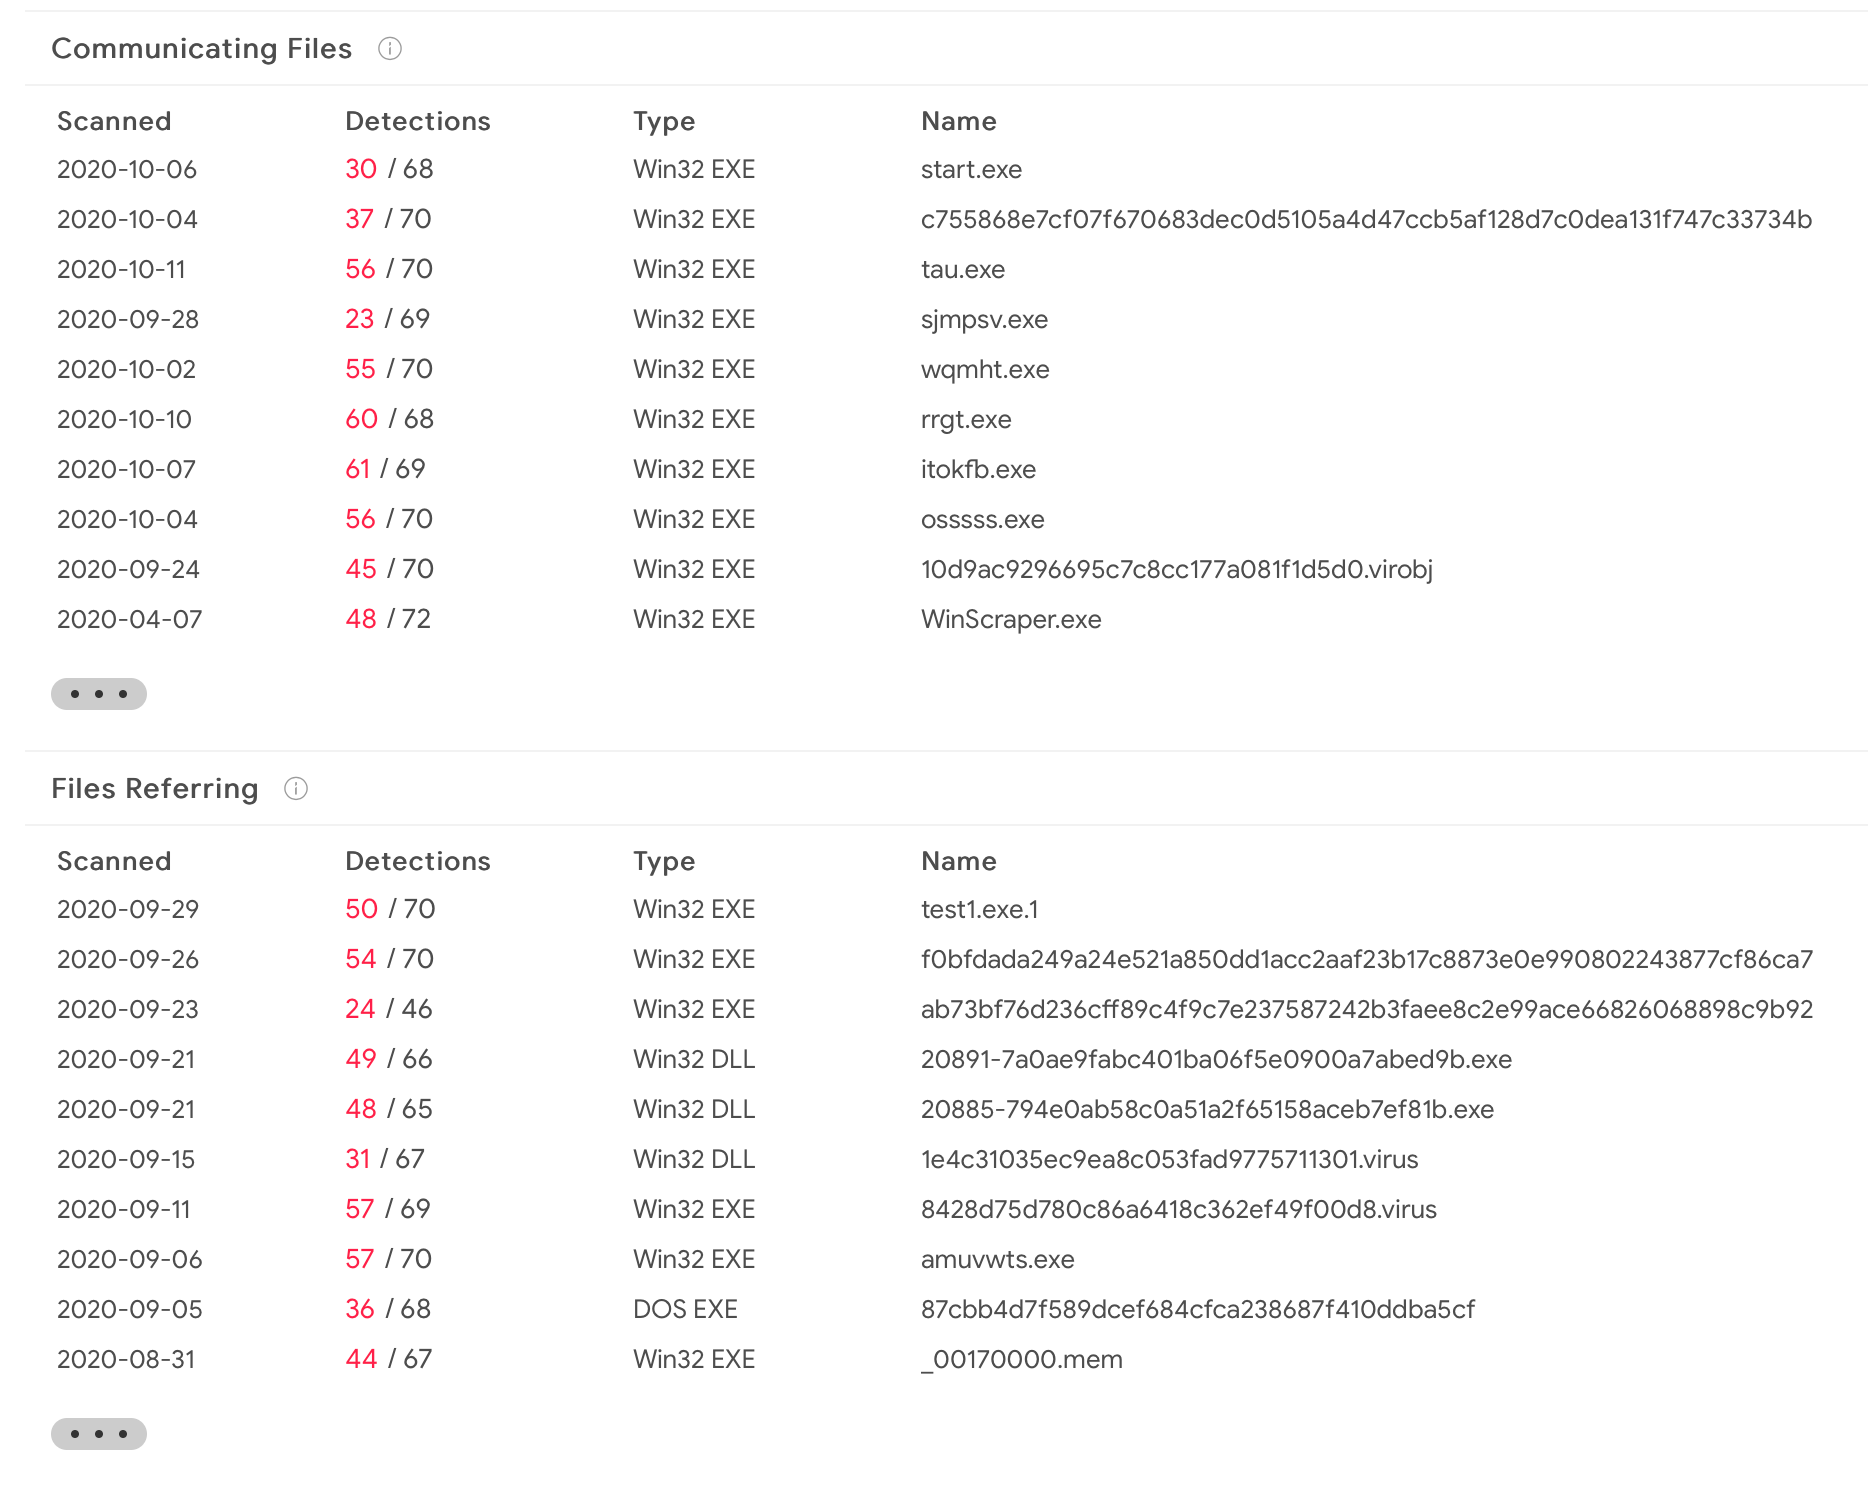
Task: Open the tau.exe file entry
Action: [x=963, y=269]
